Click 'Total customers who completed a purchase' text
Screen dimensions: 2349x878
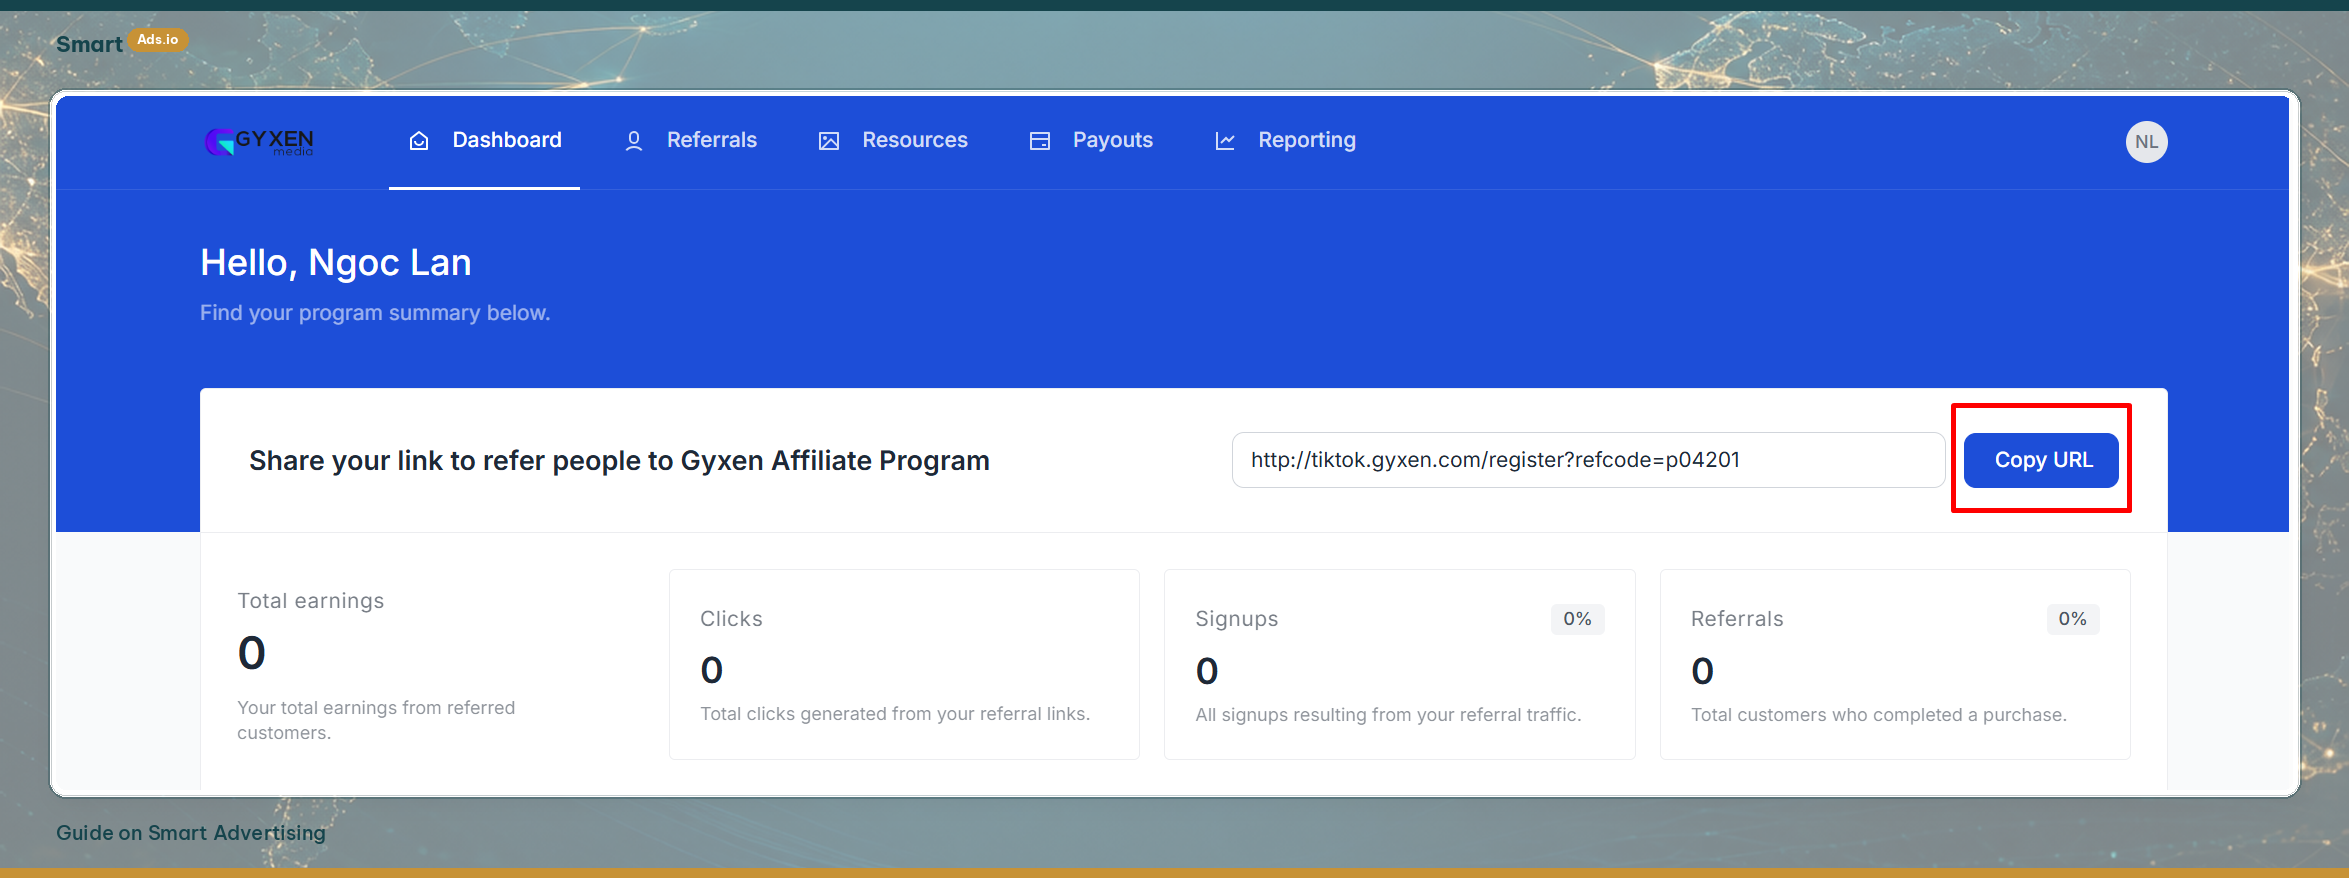coord(1878,715)
